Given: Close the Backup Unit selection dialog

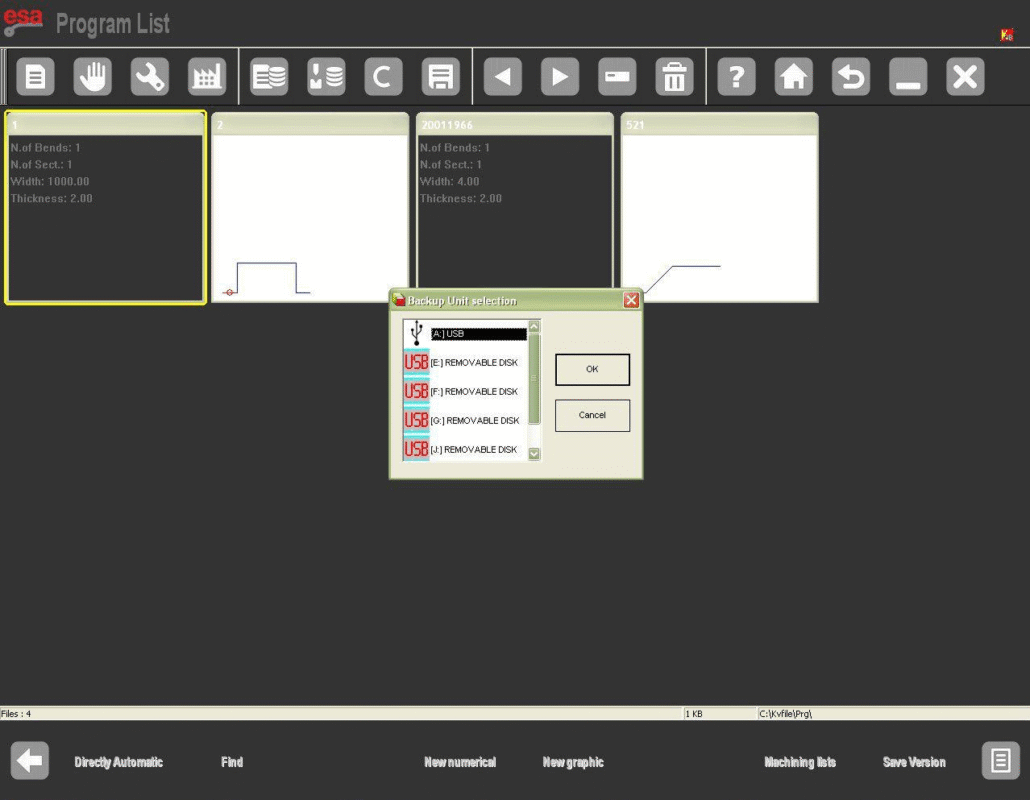Looking at the screenshot, I should pos(631,300).
